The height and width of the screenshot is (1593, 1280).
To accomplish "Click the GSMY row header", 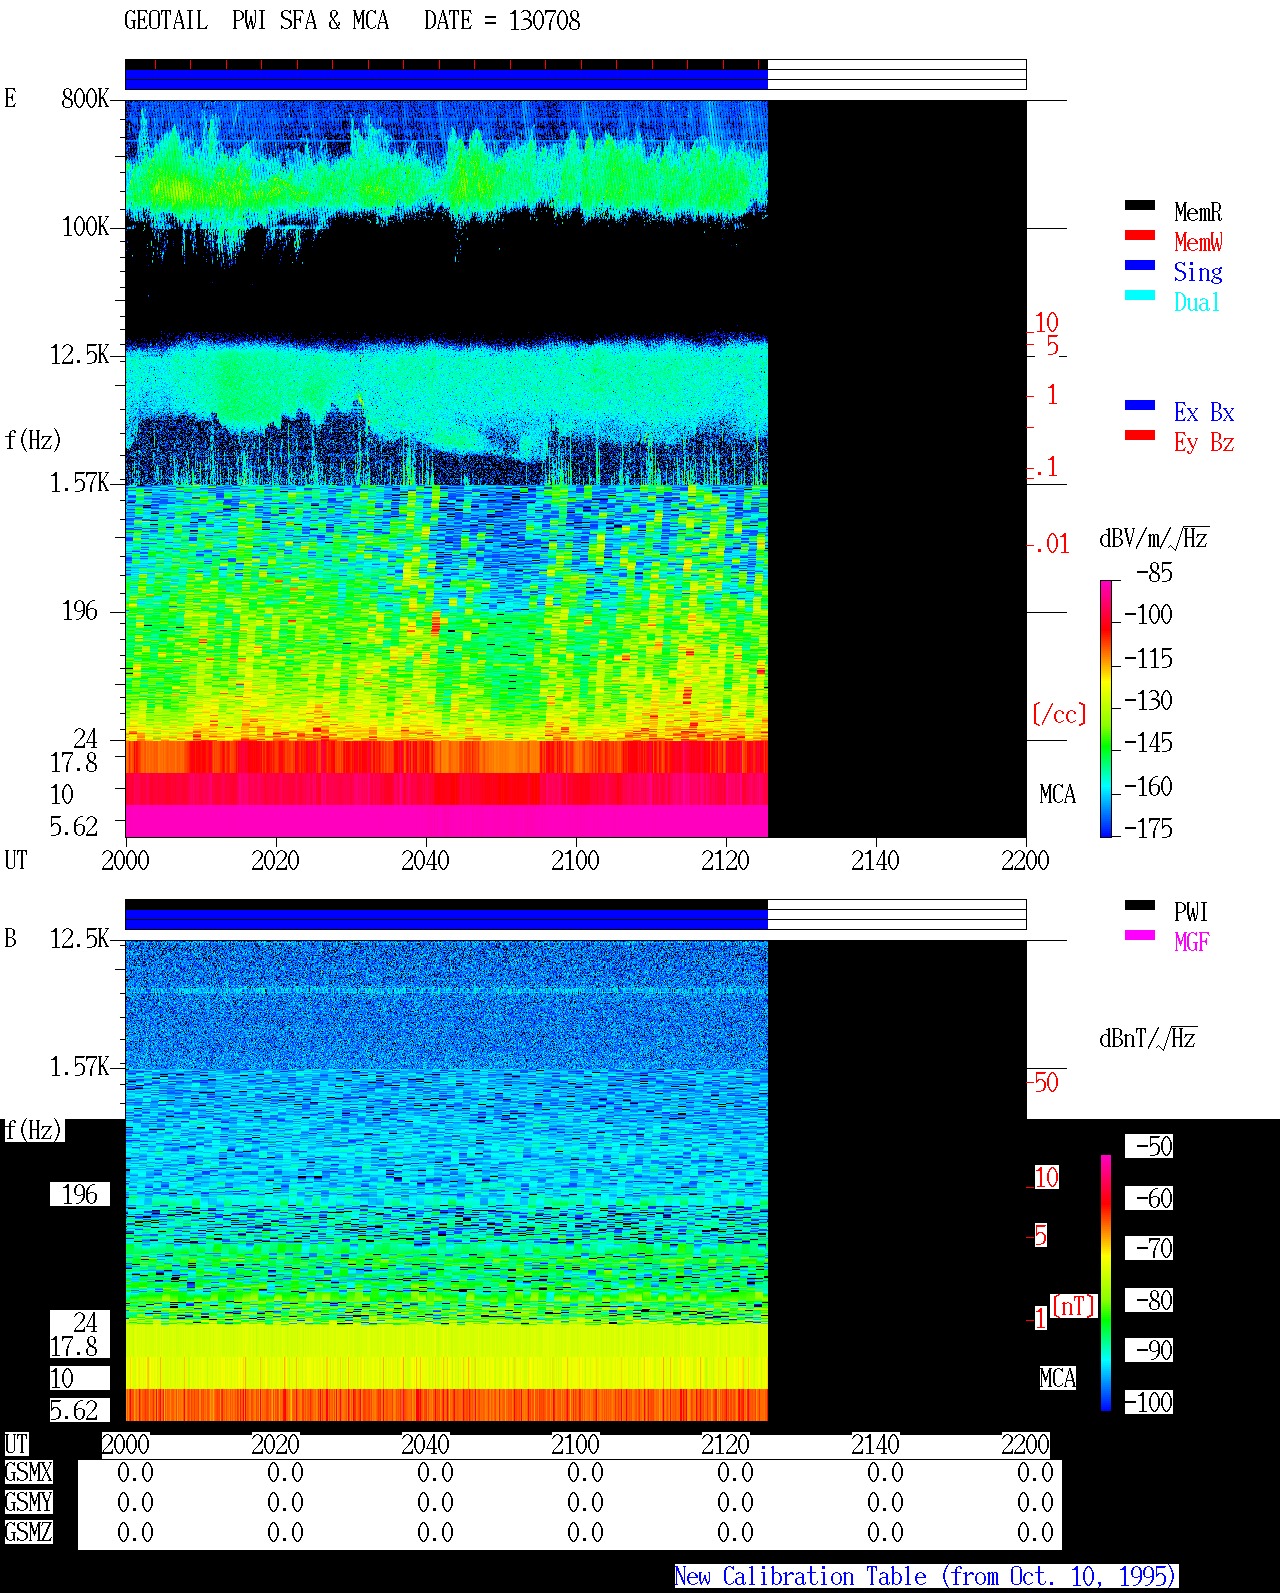I will click(x=28, y=1502).
